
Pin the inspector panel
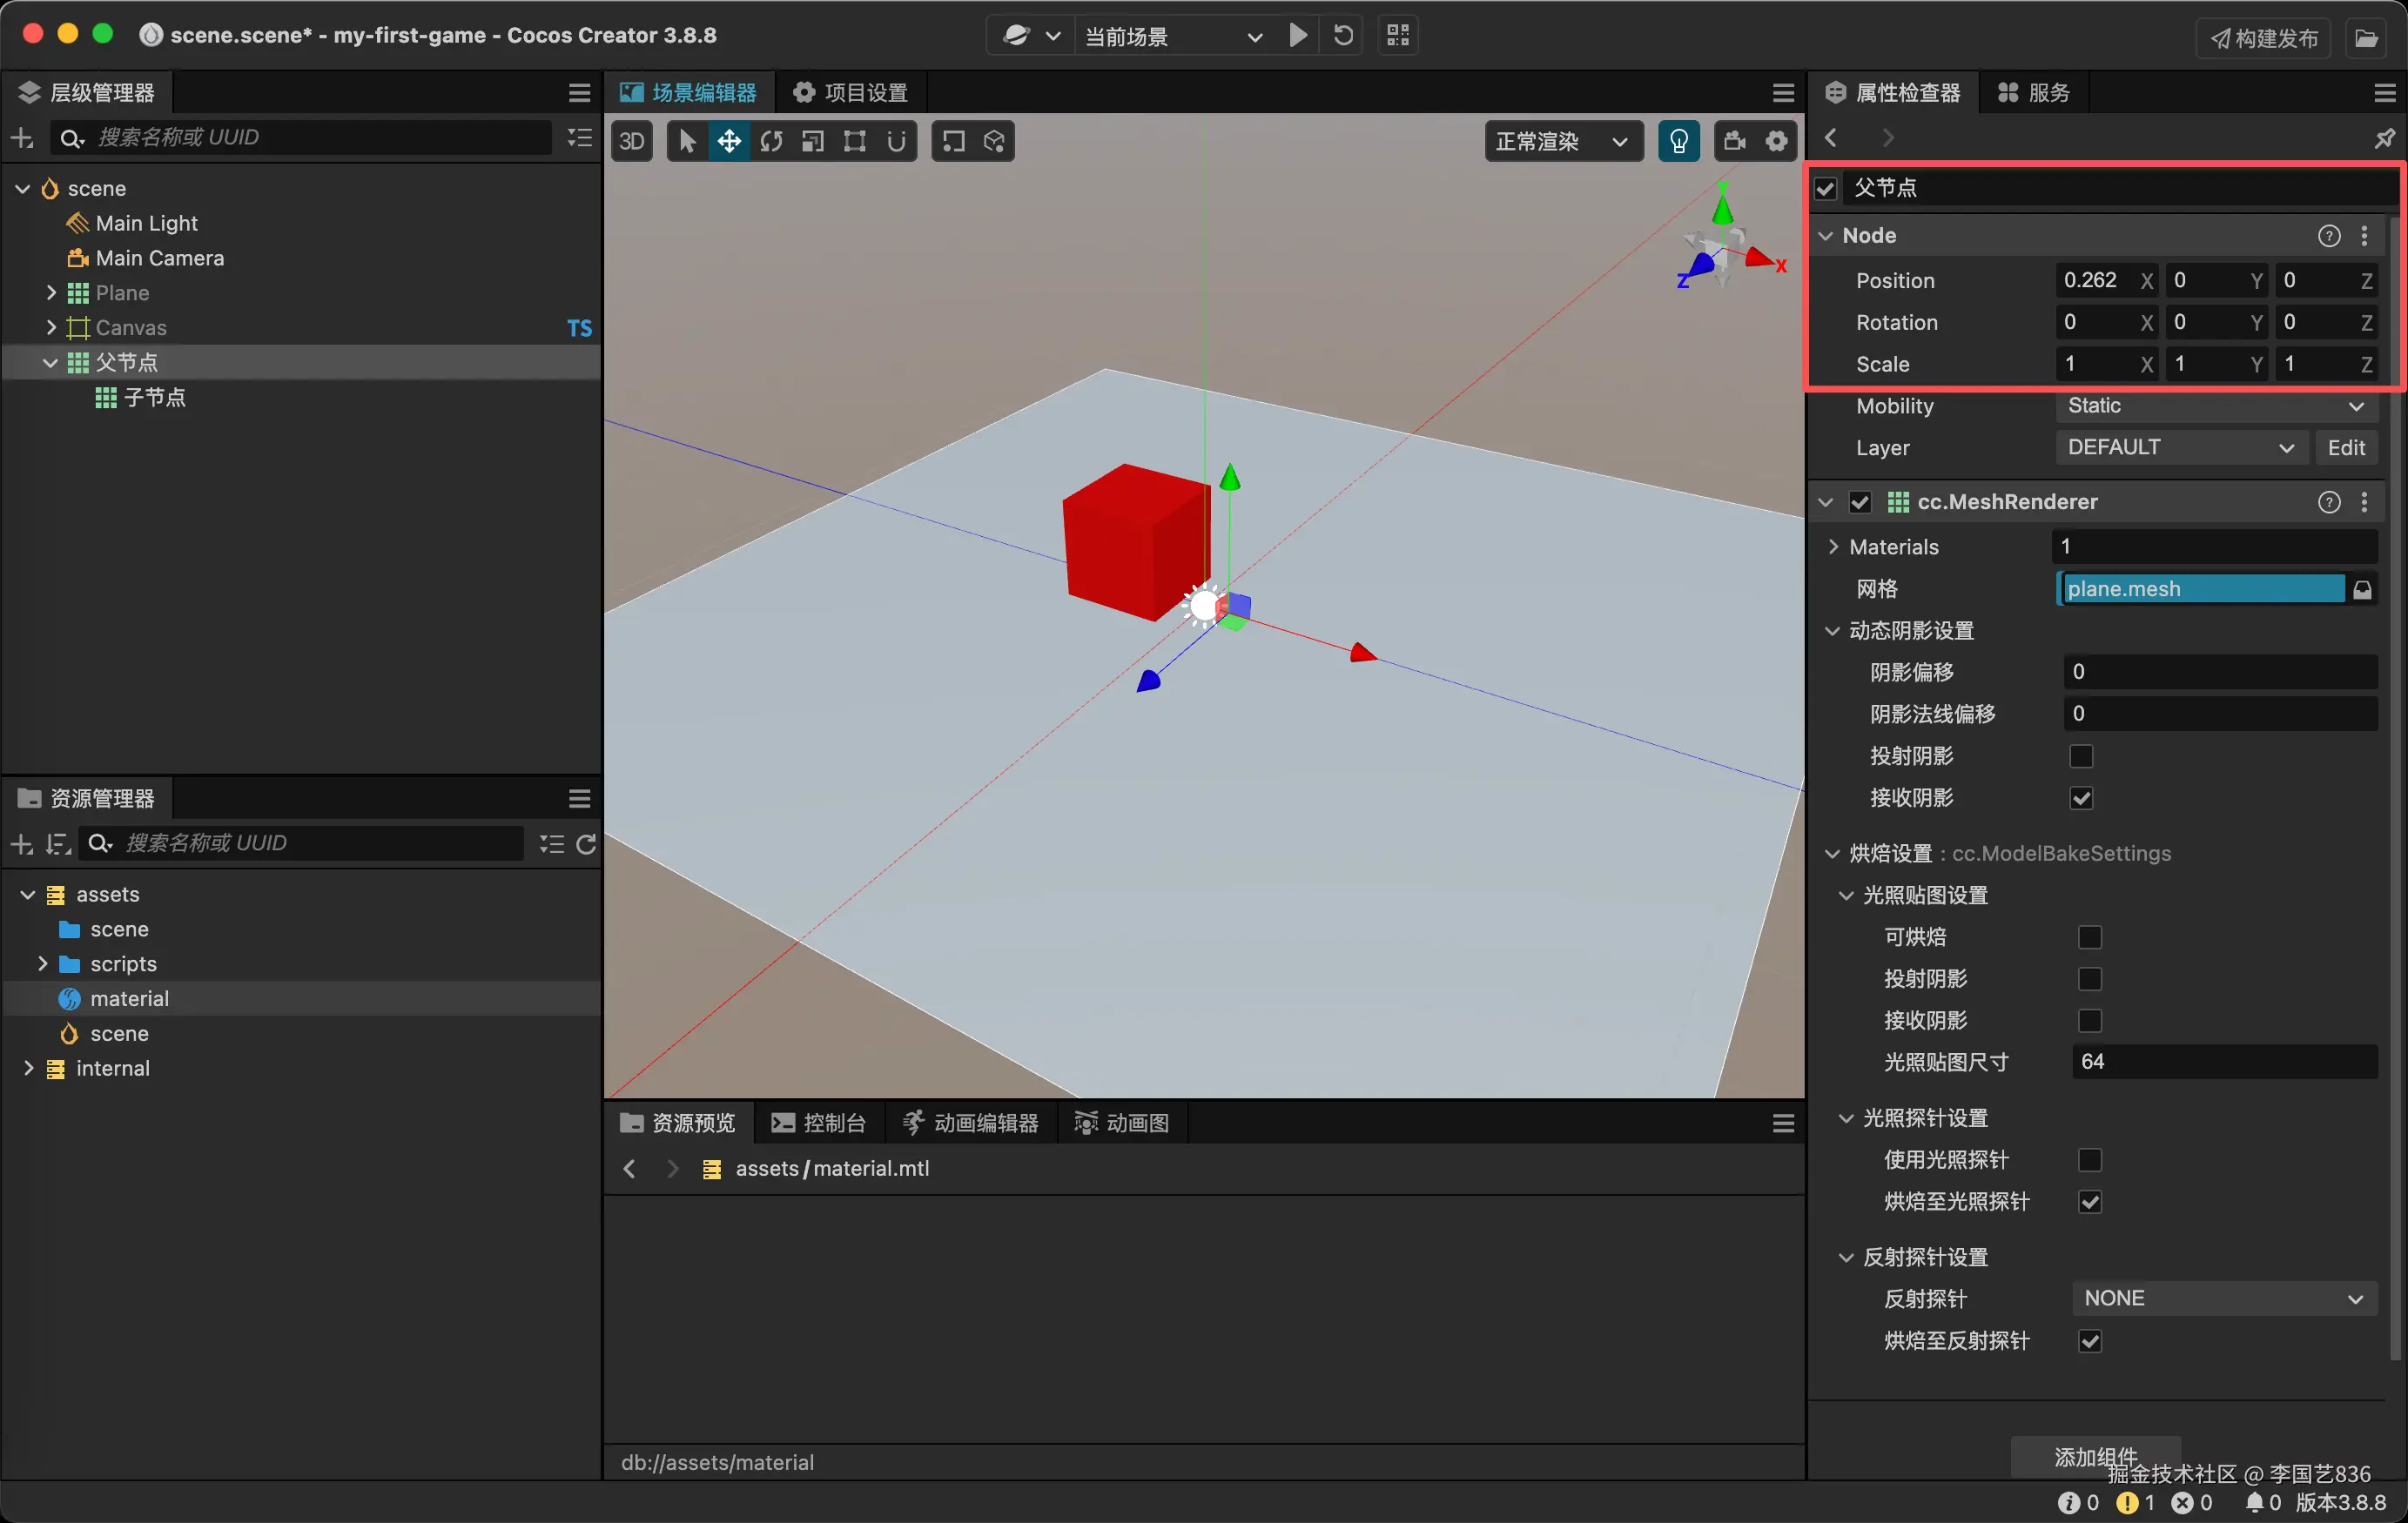click(2384, 138)
